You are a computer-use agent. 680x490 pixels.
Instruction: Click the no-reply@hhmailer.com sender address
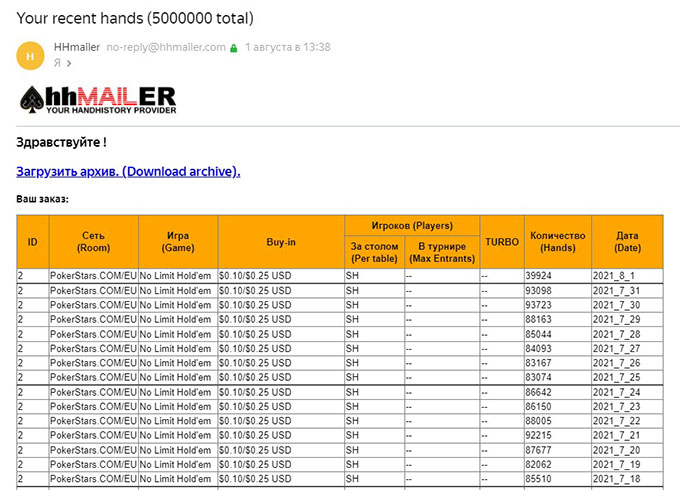pyautogui.click(x=166, y=47)
